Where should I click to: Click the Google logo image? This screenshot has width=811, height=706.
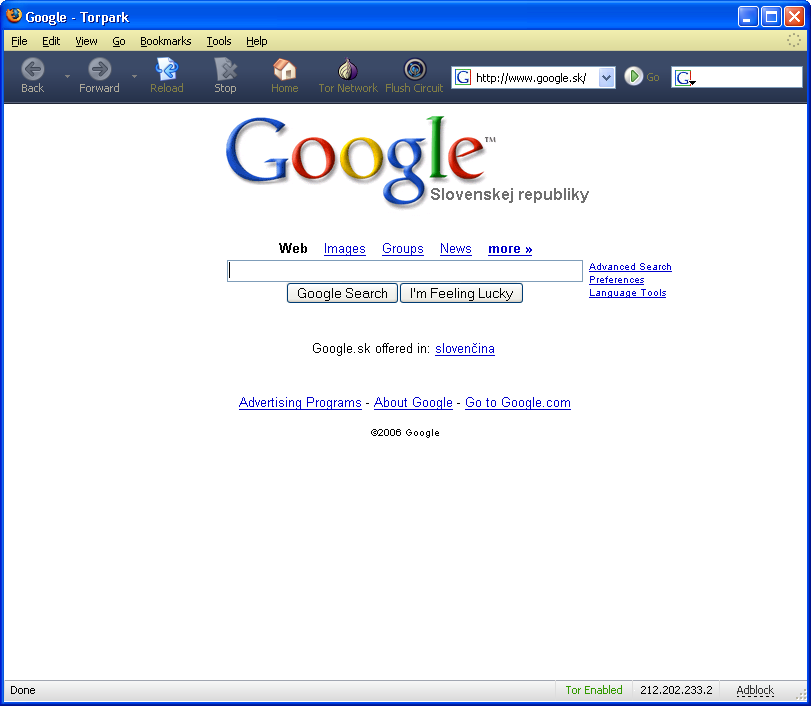tap(408, 161)
